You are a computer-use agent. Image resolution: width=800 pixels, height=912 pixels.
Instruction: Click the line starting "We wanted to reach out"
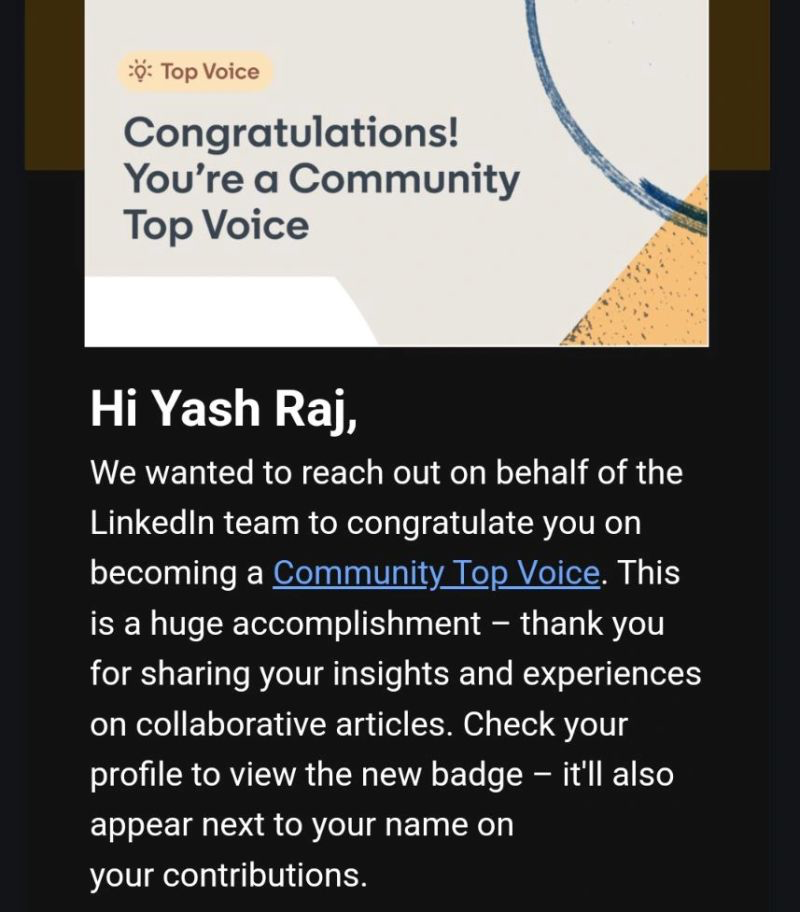click(386, 472)
